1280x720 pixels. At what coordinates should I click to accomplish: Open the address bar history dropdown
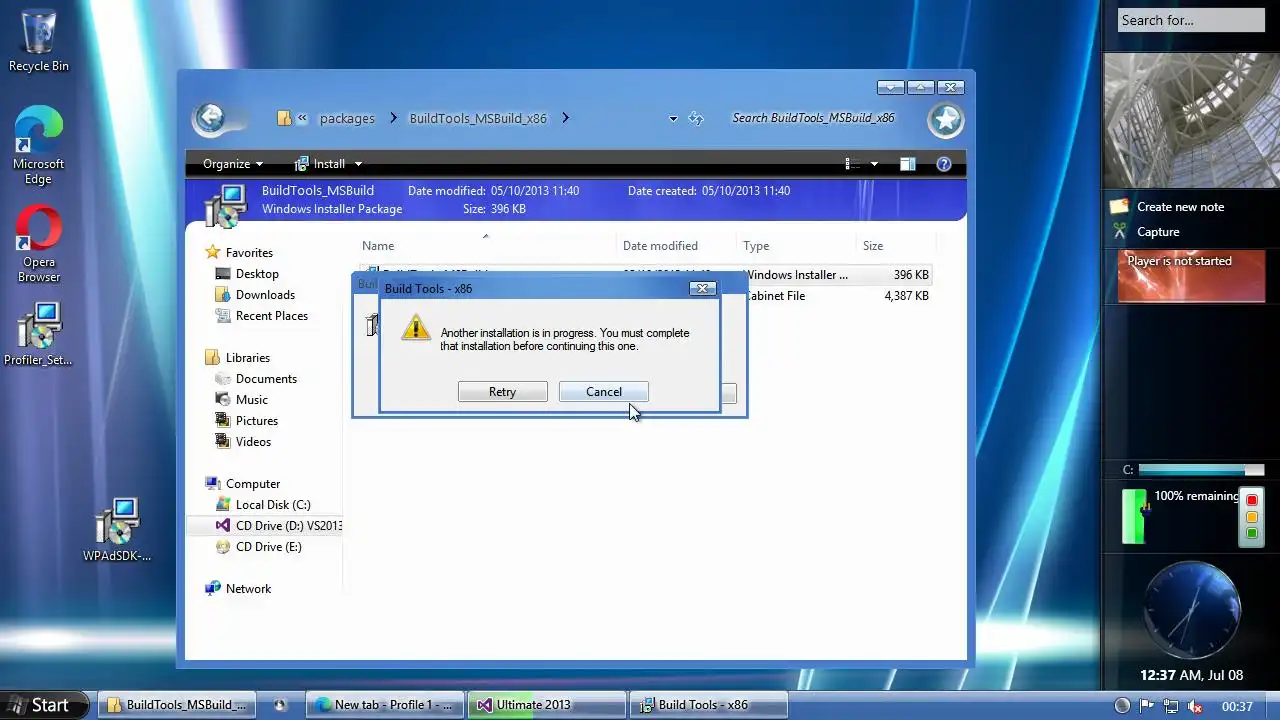click(673, 119)
